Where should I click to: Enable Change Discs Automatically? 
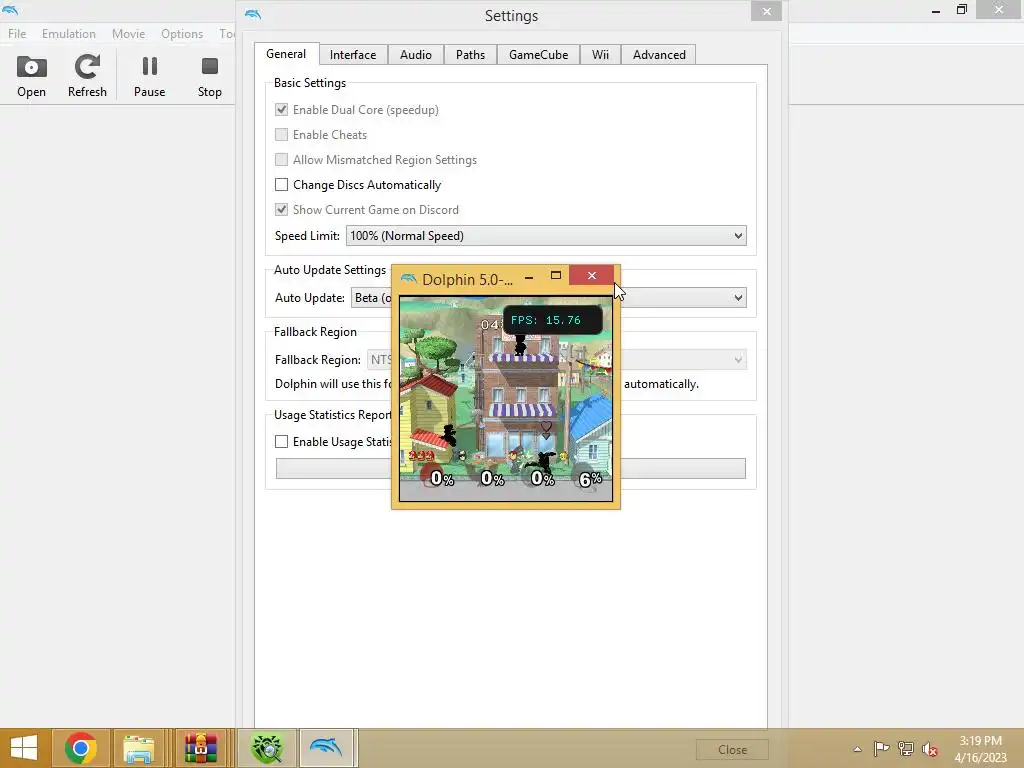pyautogui.click(x=281, y=185)
